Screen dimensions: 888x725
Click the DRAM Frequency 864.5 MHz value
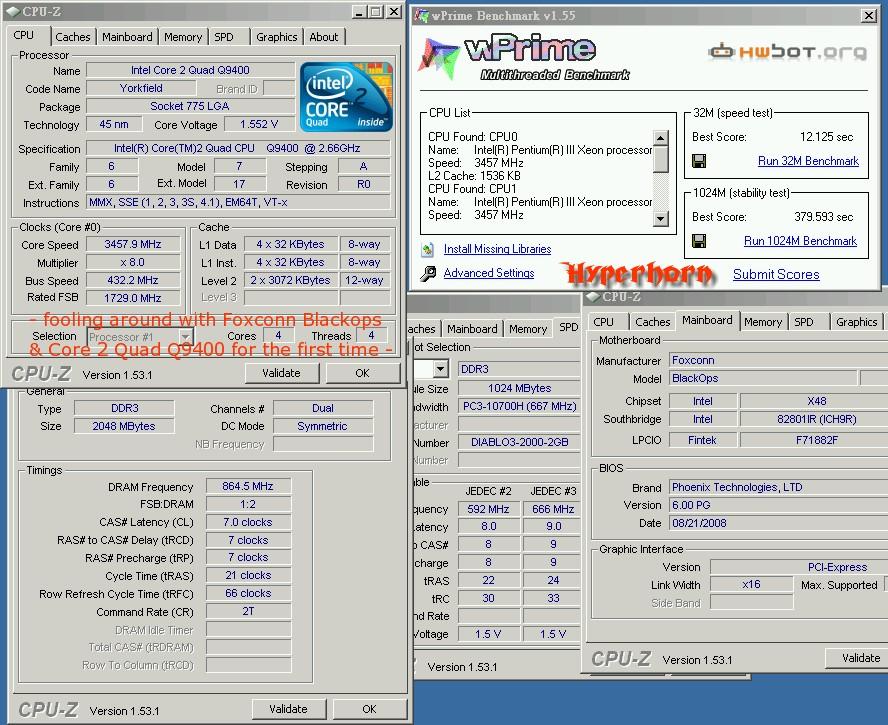(248, 487)
